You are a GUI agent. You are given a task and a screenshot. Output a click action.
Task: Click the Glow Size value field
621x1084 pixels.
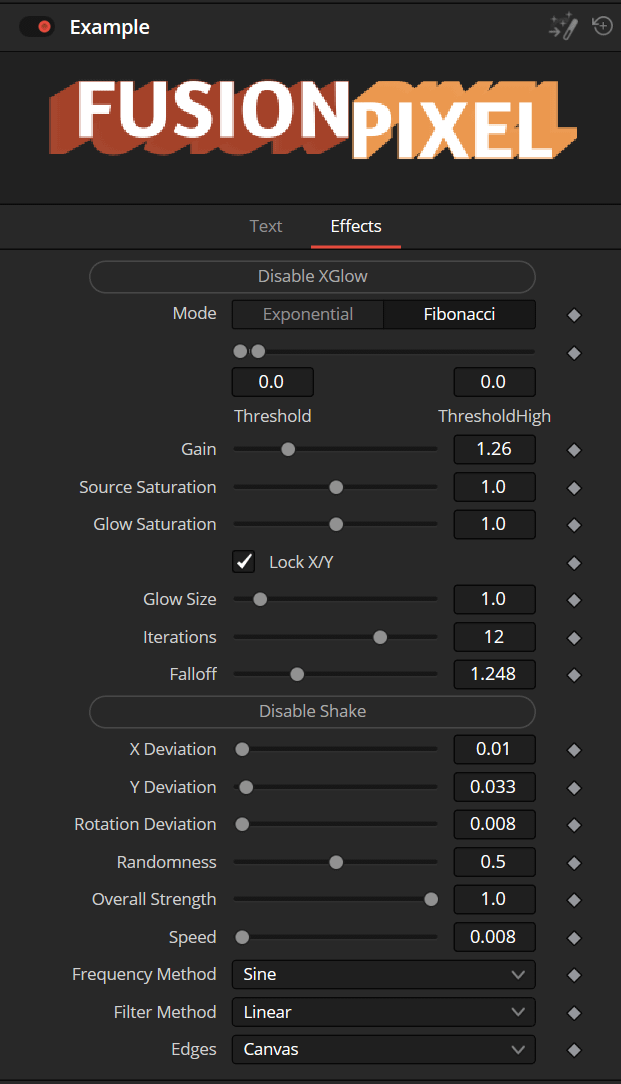(494, 599)
